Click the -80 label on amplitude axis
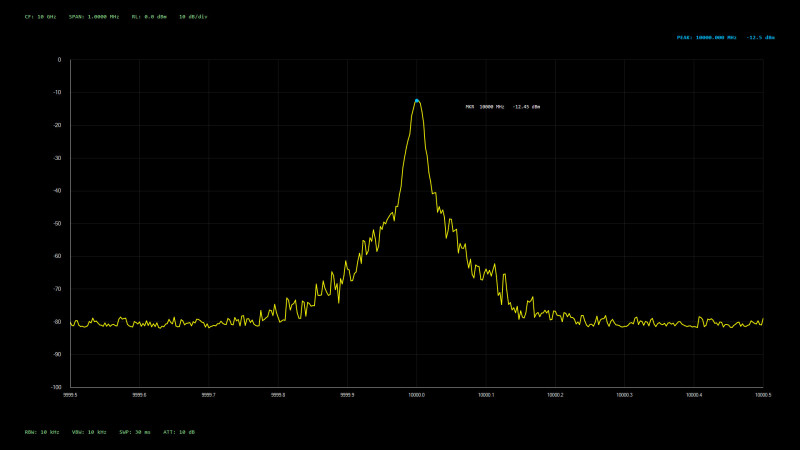800x450 pixels. coord(57,322)
